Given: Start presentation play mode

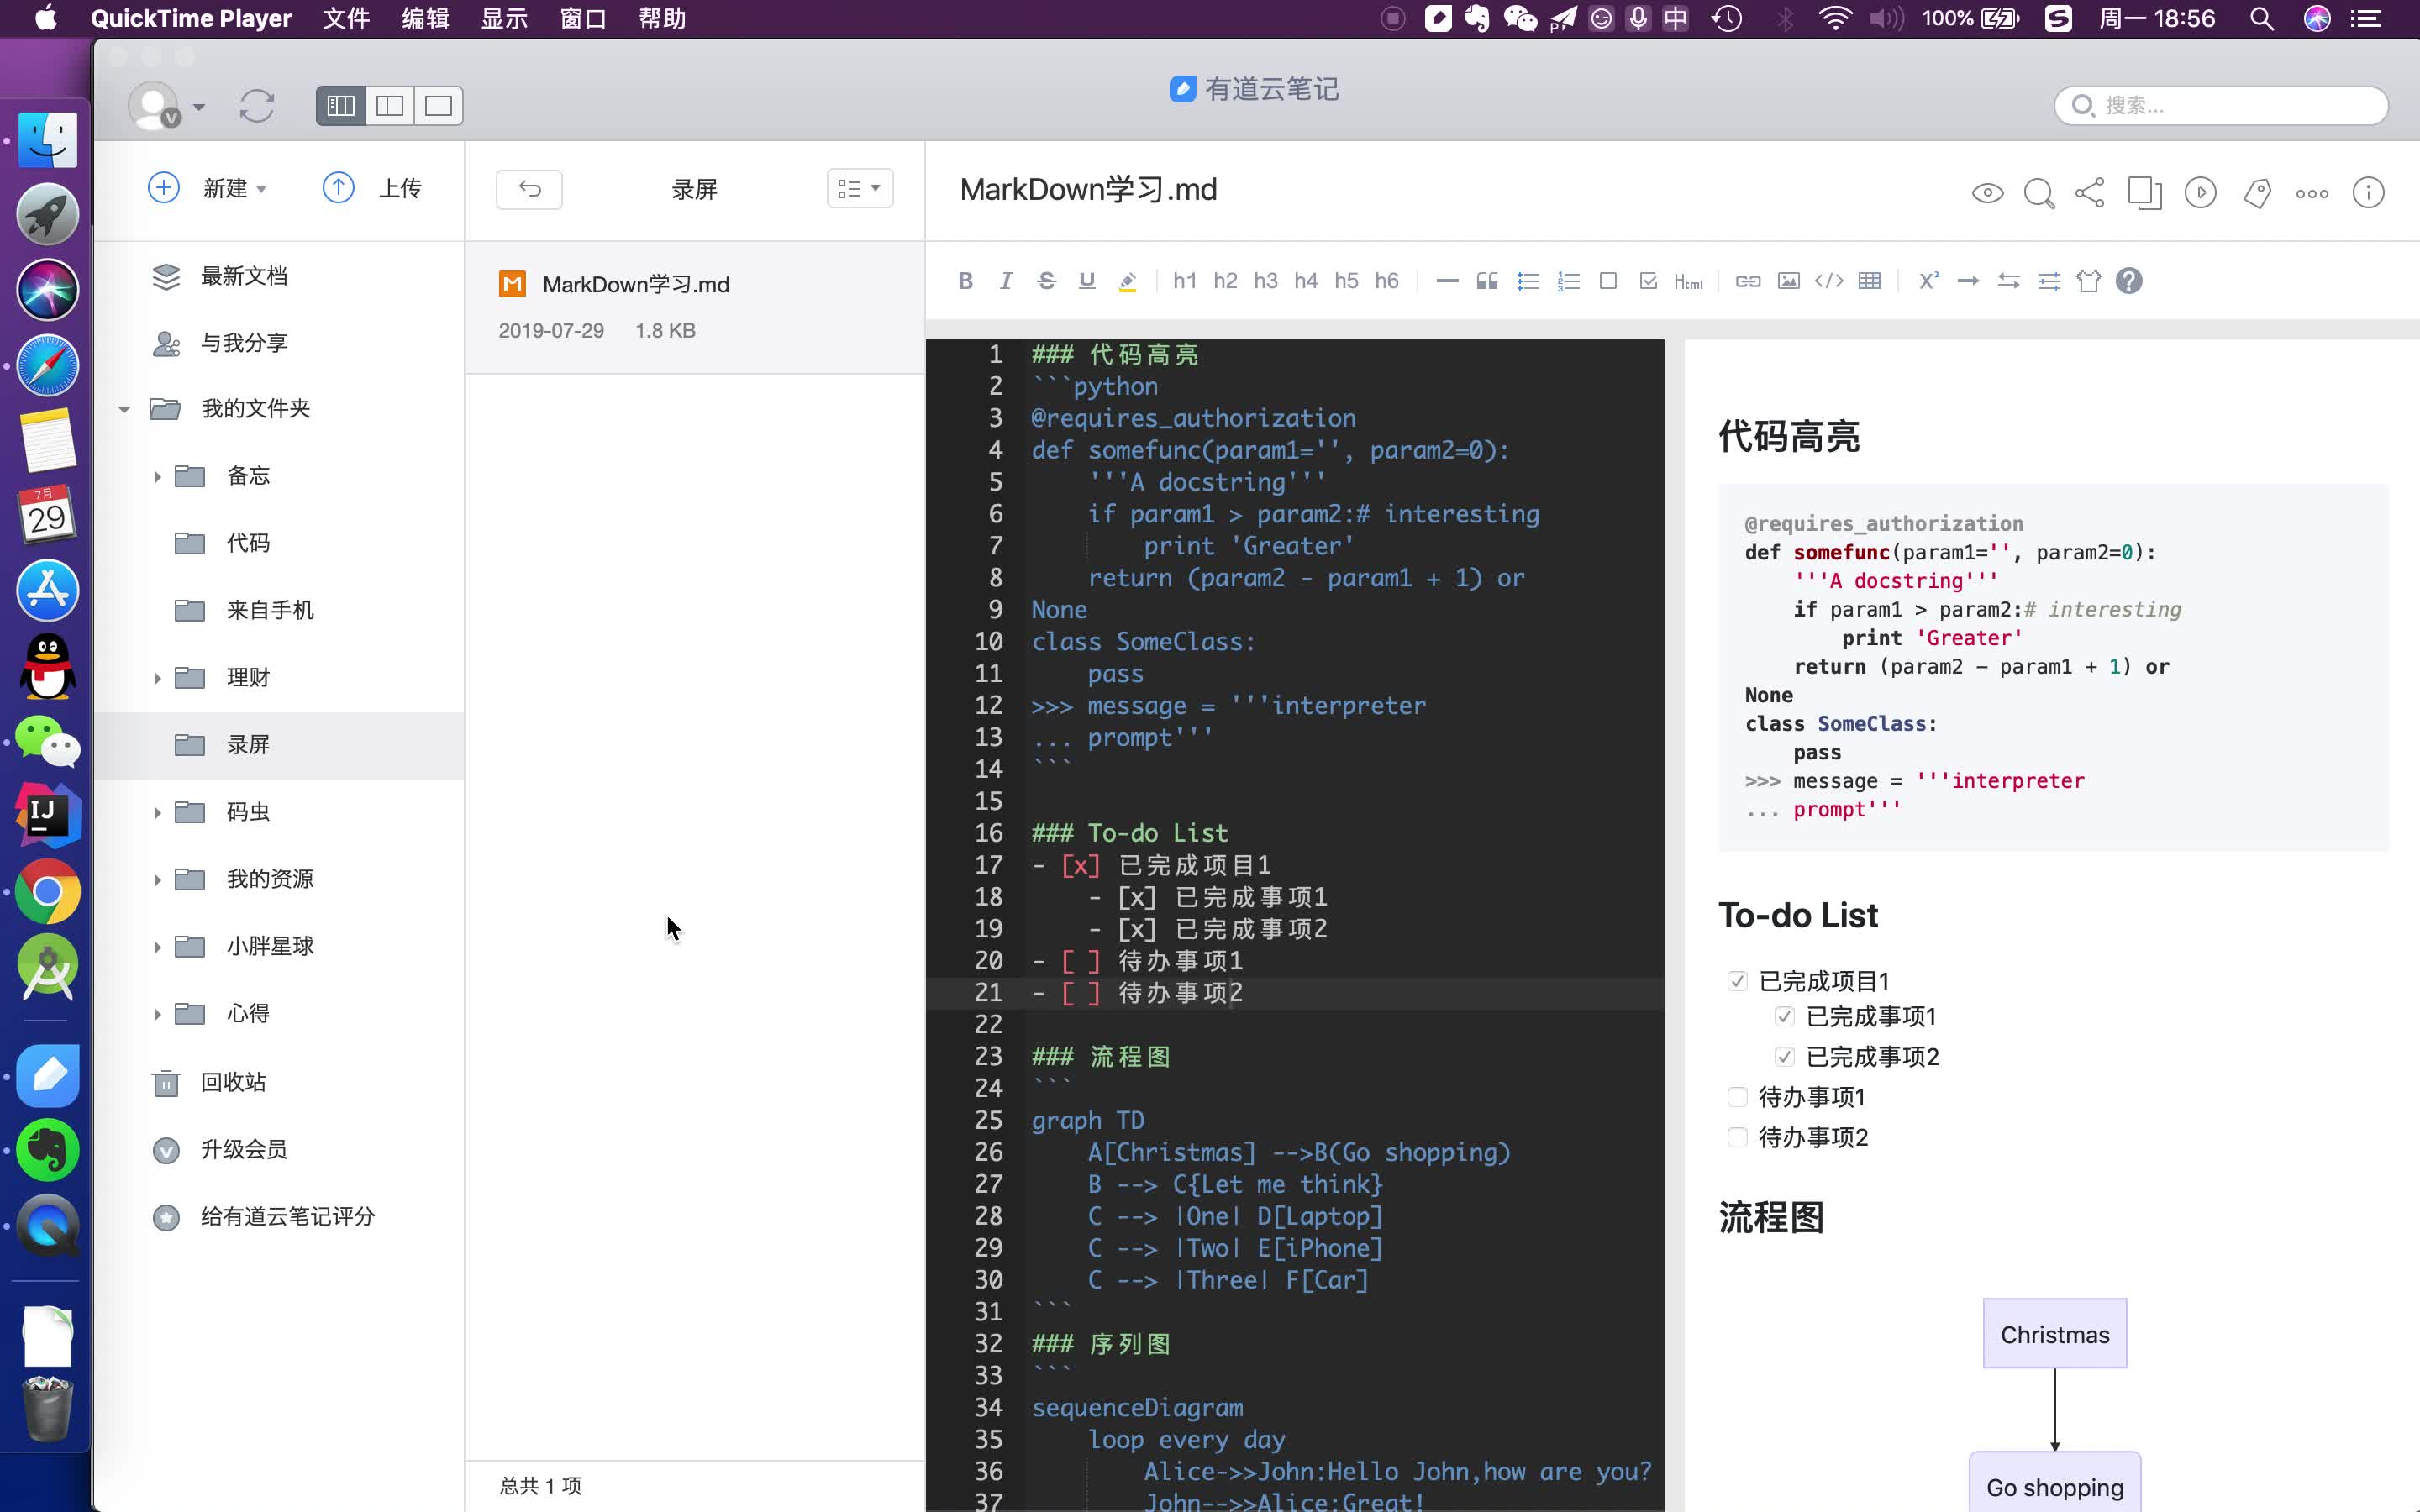Looking at the screenshot, I should point(2200,193).
